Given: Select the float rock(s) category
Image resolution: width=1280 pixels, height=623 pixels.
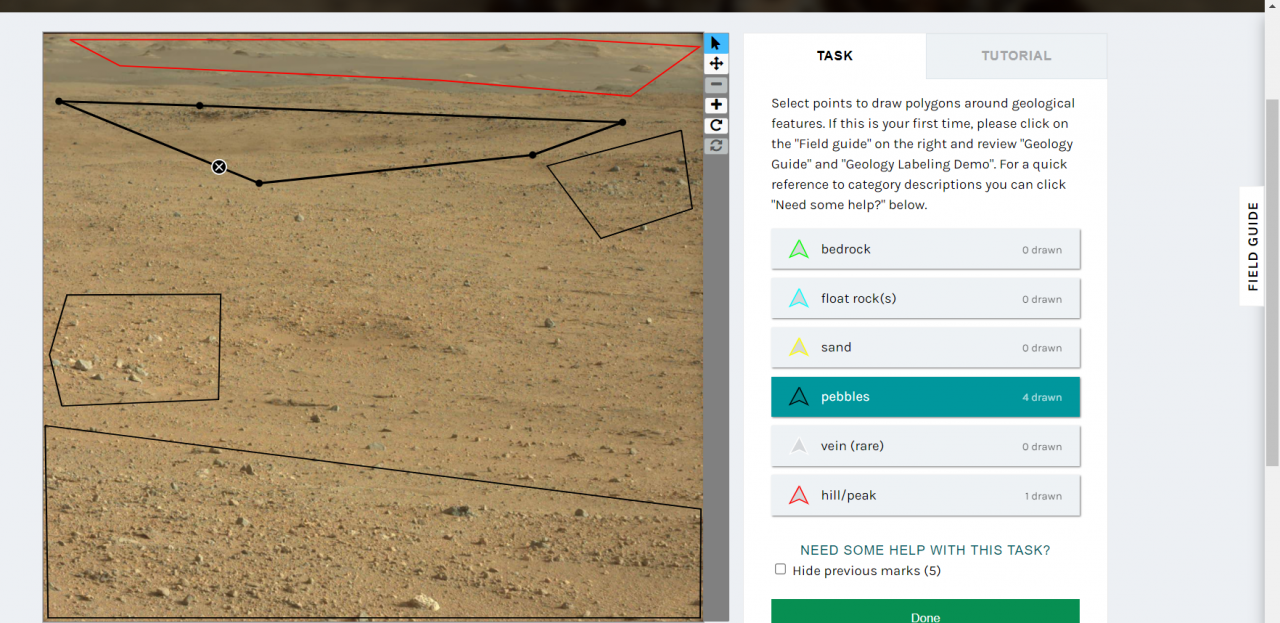Looking at the screenshot, I should tap(926, 298).
